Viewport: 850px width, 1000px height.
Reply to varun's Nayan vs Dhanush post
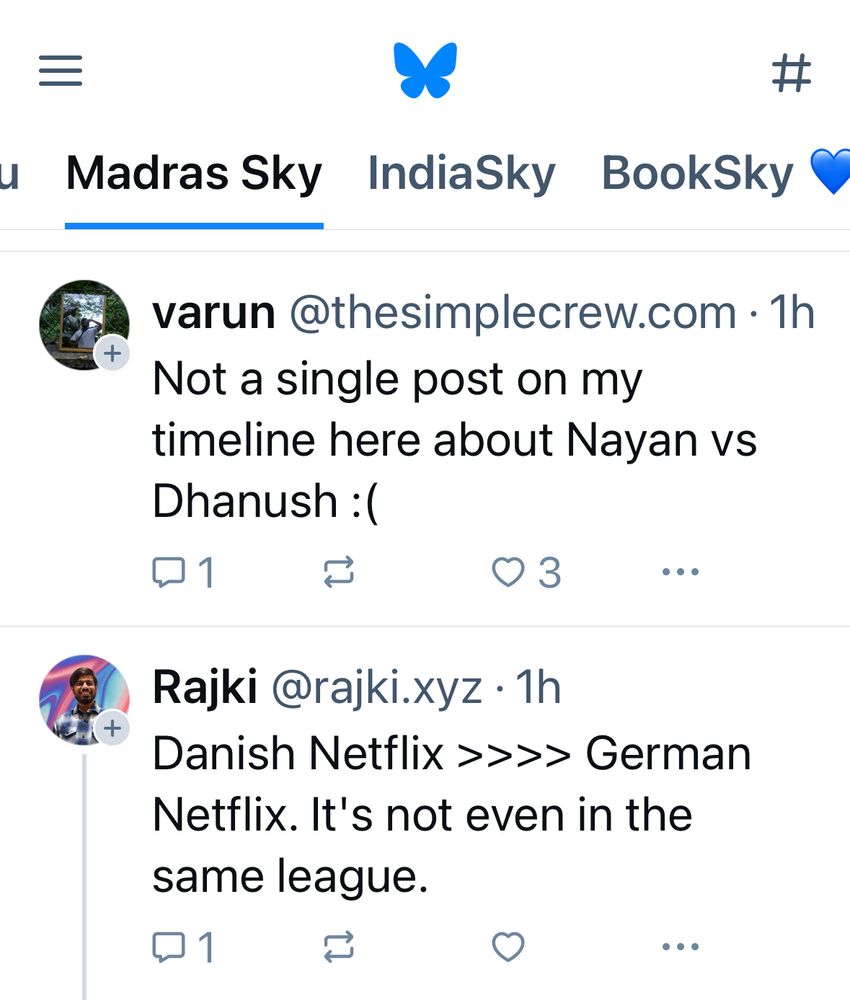pyautogui.click(x=183, y=572)
